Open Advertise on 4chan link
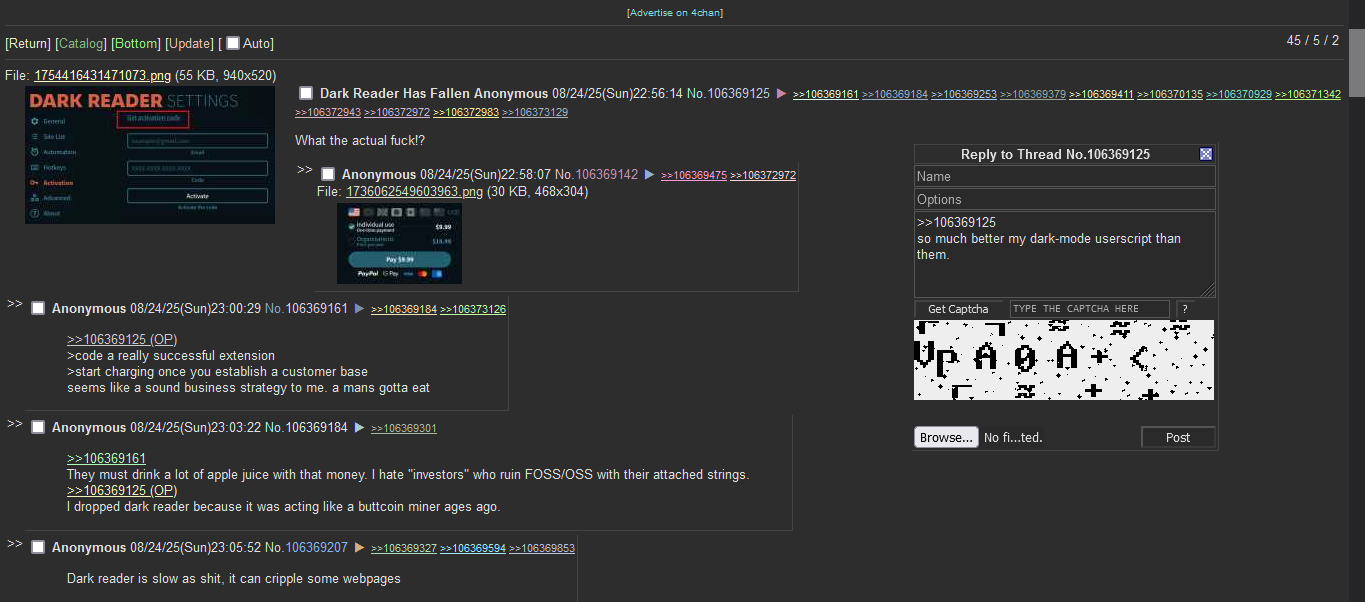The width and height of the screenshot is (1365, 602). 675,13
